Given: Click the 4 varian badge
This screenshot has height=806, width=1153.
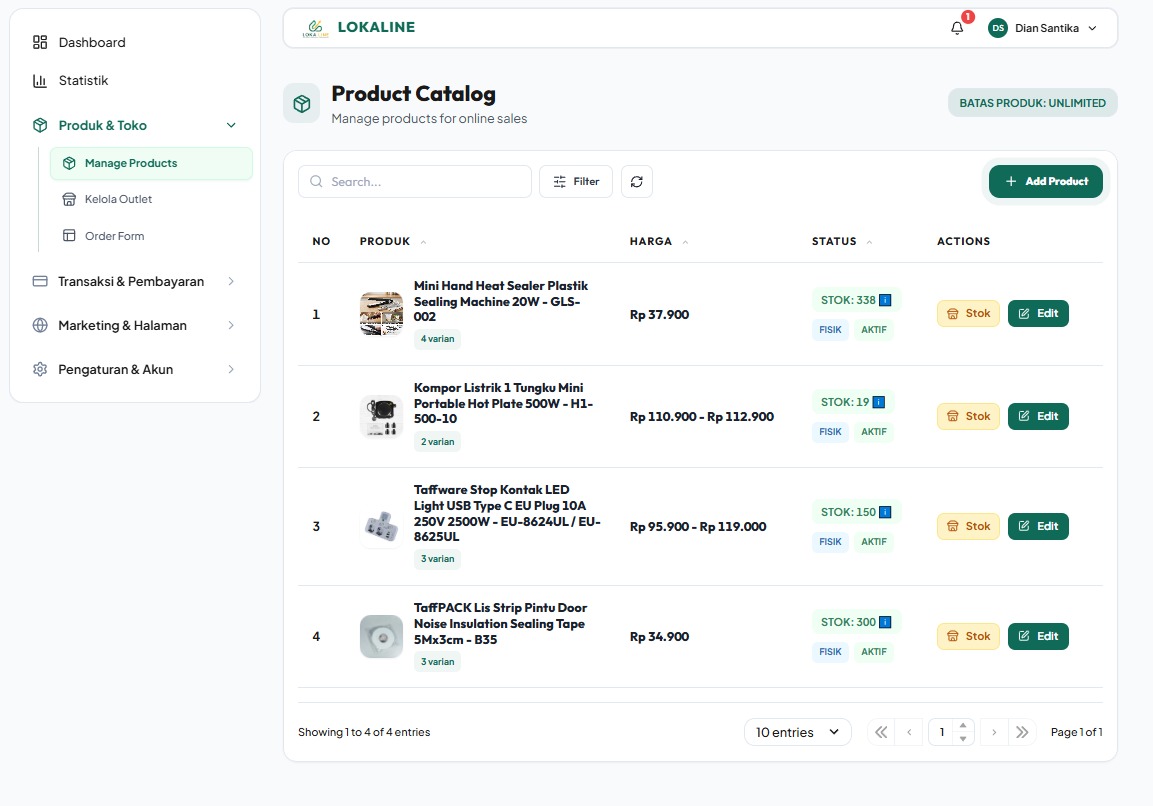Looking at the screenshot, I should click(438, 339).
